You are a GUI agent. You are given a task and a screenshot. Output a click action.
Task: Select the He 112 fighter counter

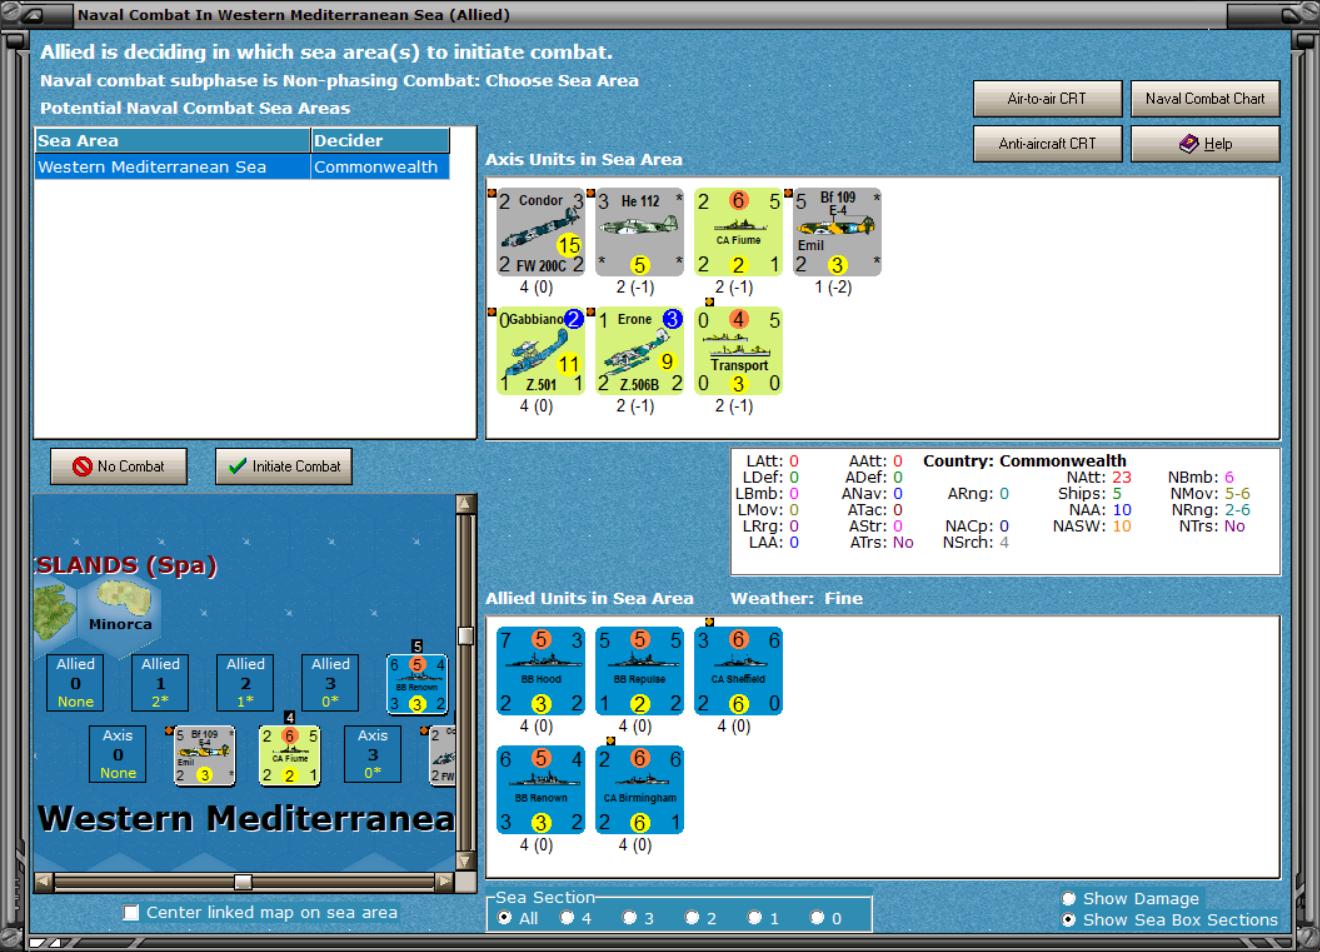[640, 232]
